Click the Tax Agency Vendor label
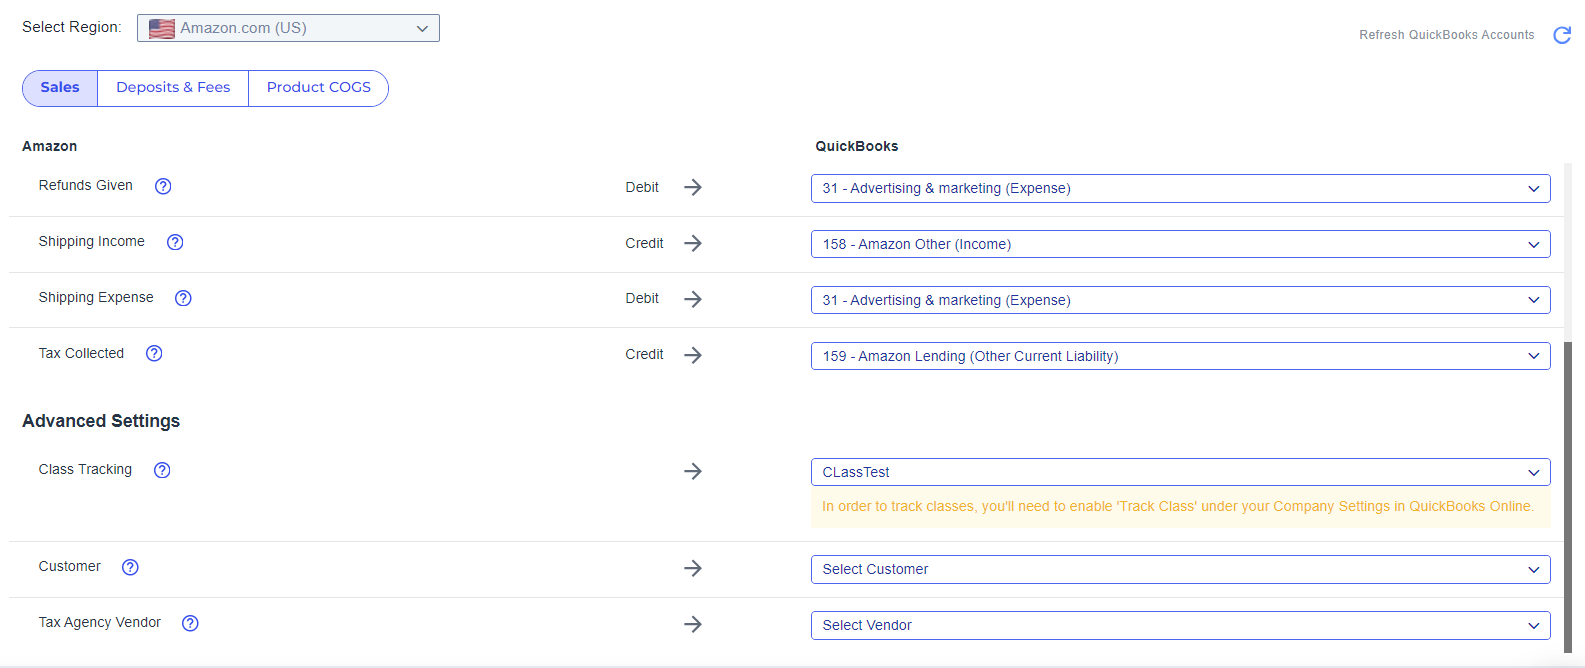 (100, 622)
